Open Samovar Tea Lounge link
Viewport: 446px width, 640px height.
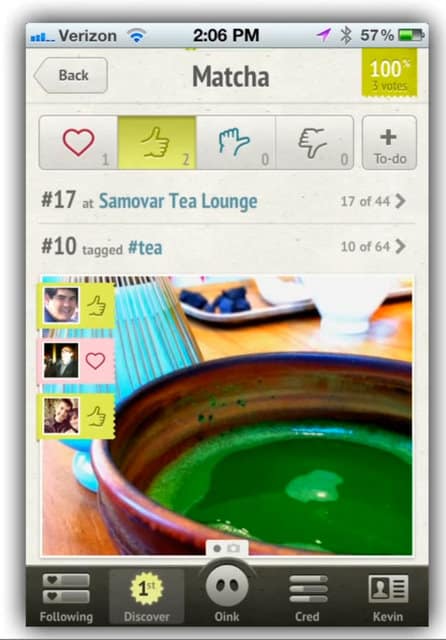(x=178, y=201)
